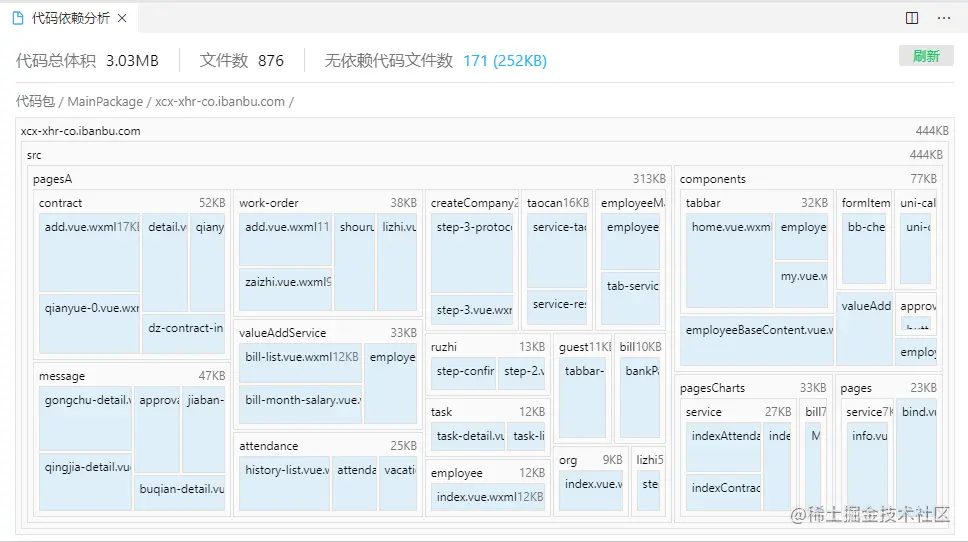
Task: Select the info.vu block in pages service
Action: [x=867, y=467]
